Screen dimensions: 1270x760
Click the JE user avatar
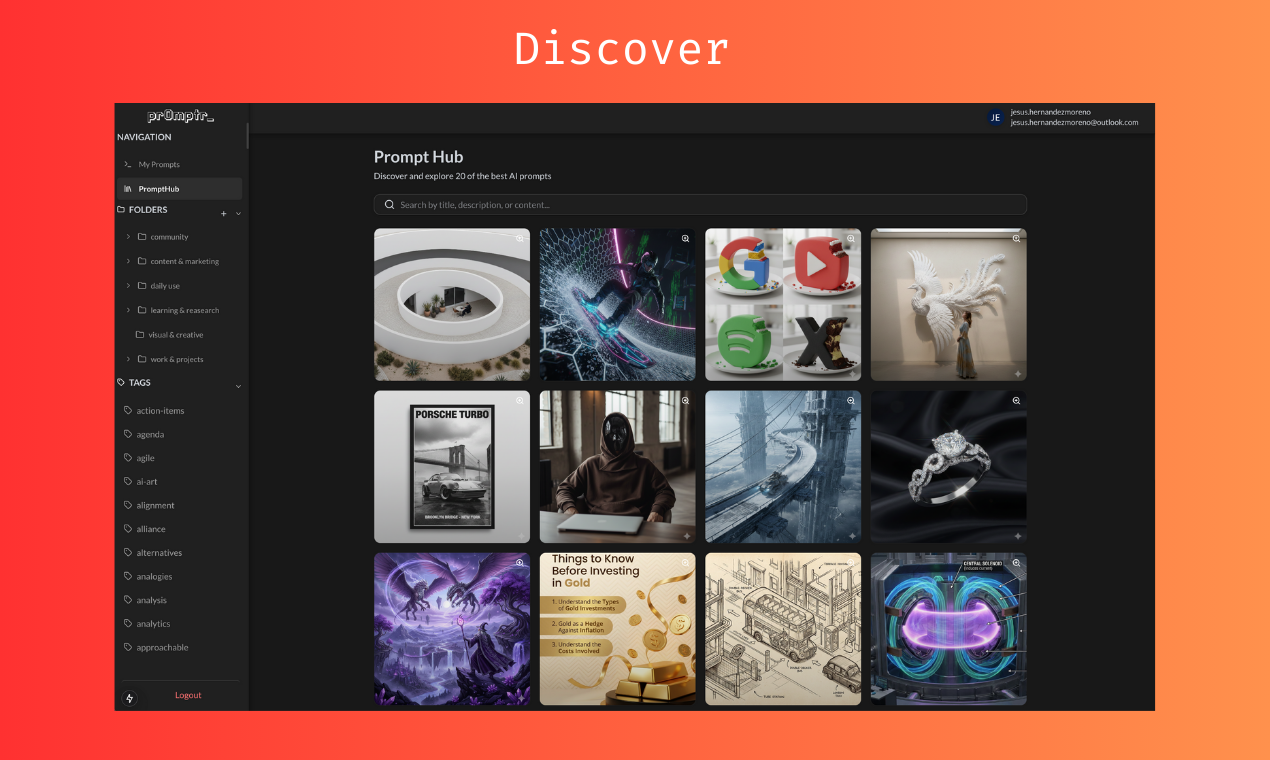(x=995, y=117)
